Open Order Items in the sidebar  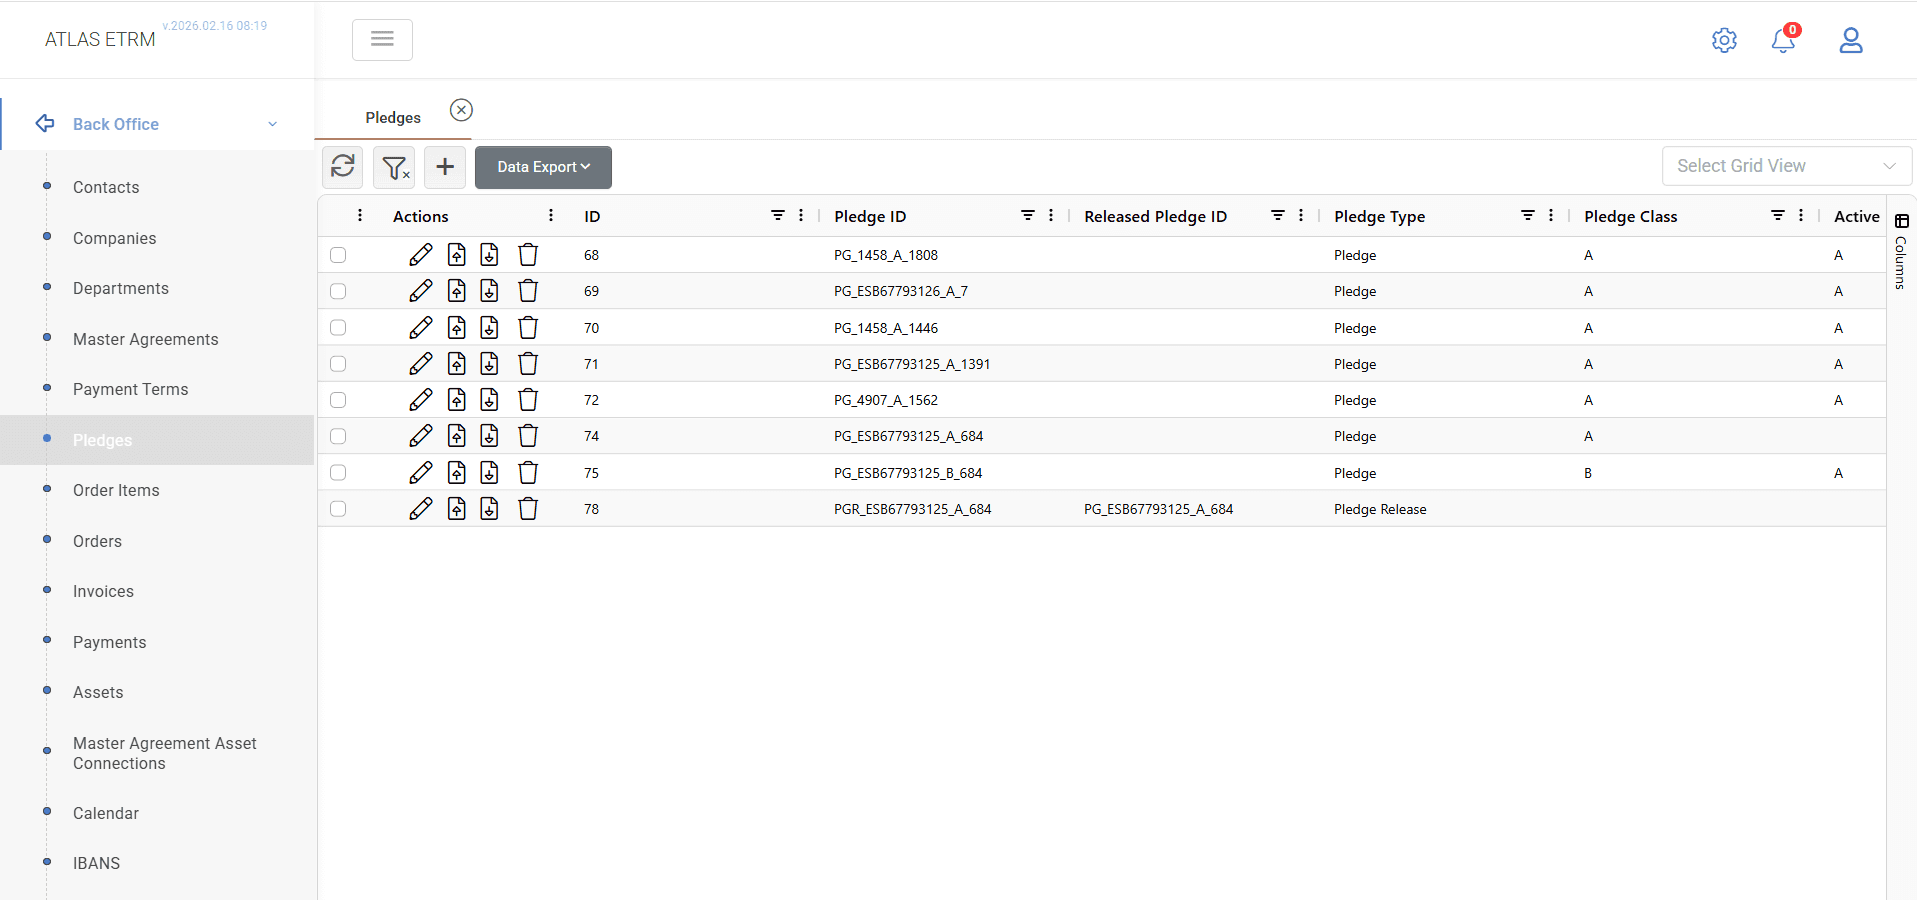[116, 490]
